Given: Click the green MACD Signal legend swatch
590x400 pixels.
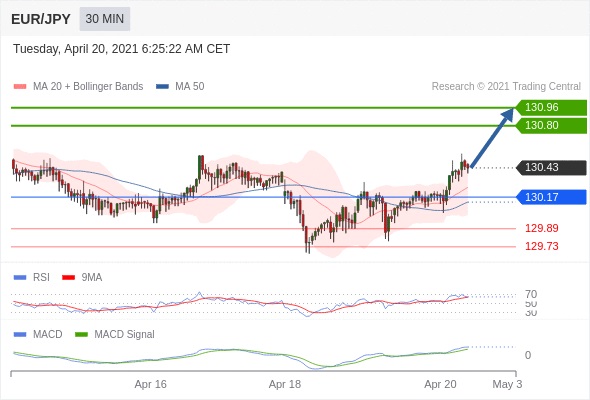Looking at the screenshot, I should pos(81,335).
